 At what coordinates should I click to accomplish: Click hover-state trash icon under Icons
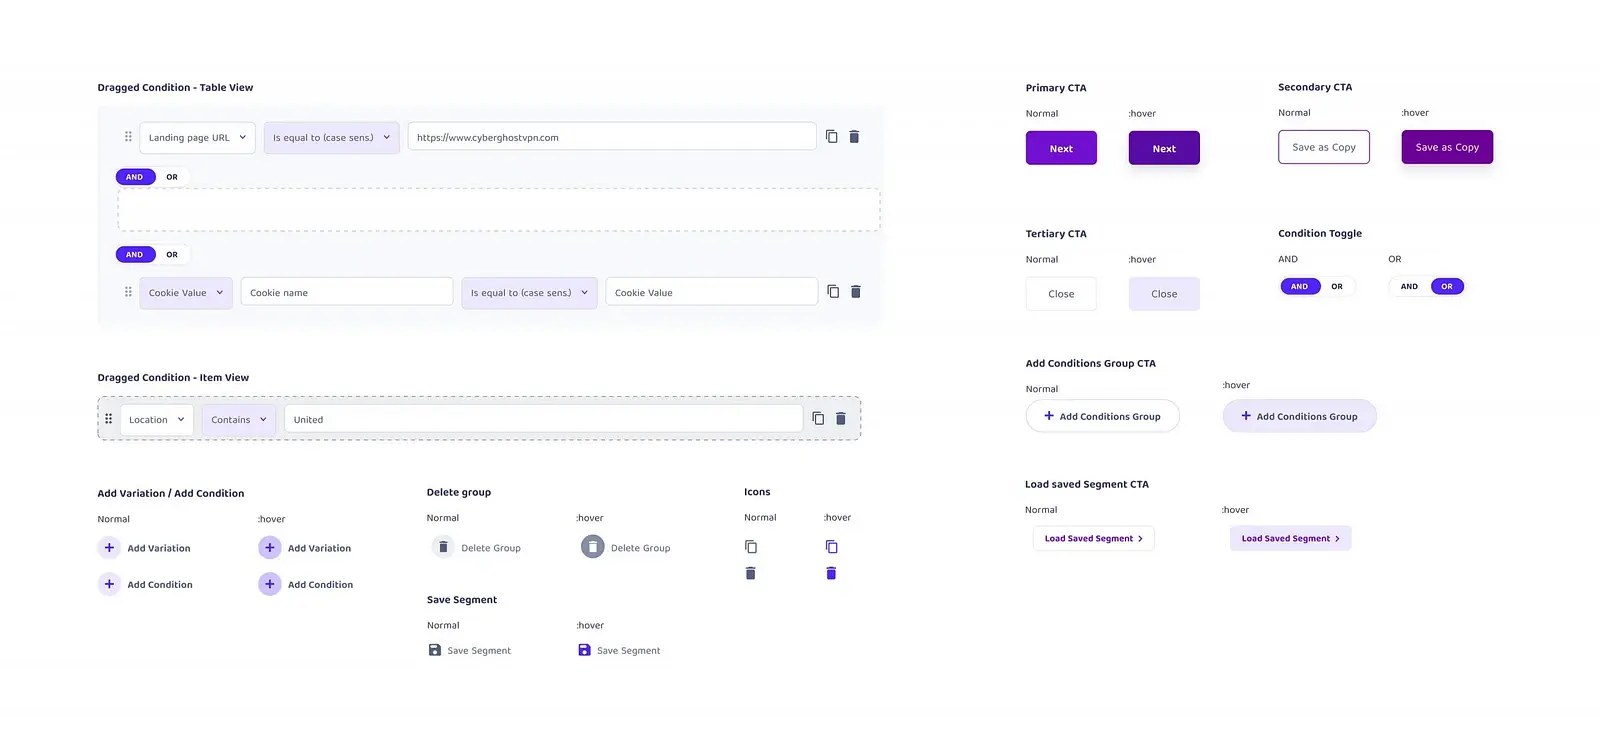(x=831, y=573)
